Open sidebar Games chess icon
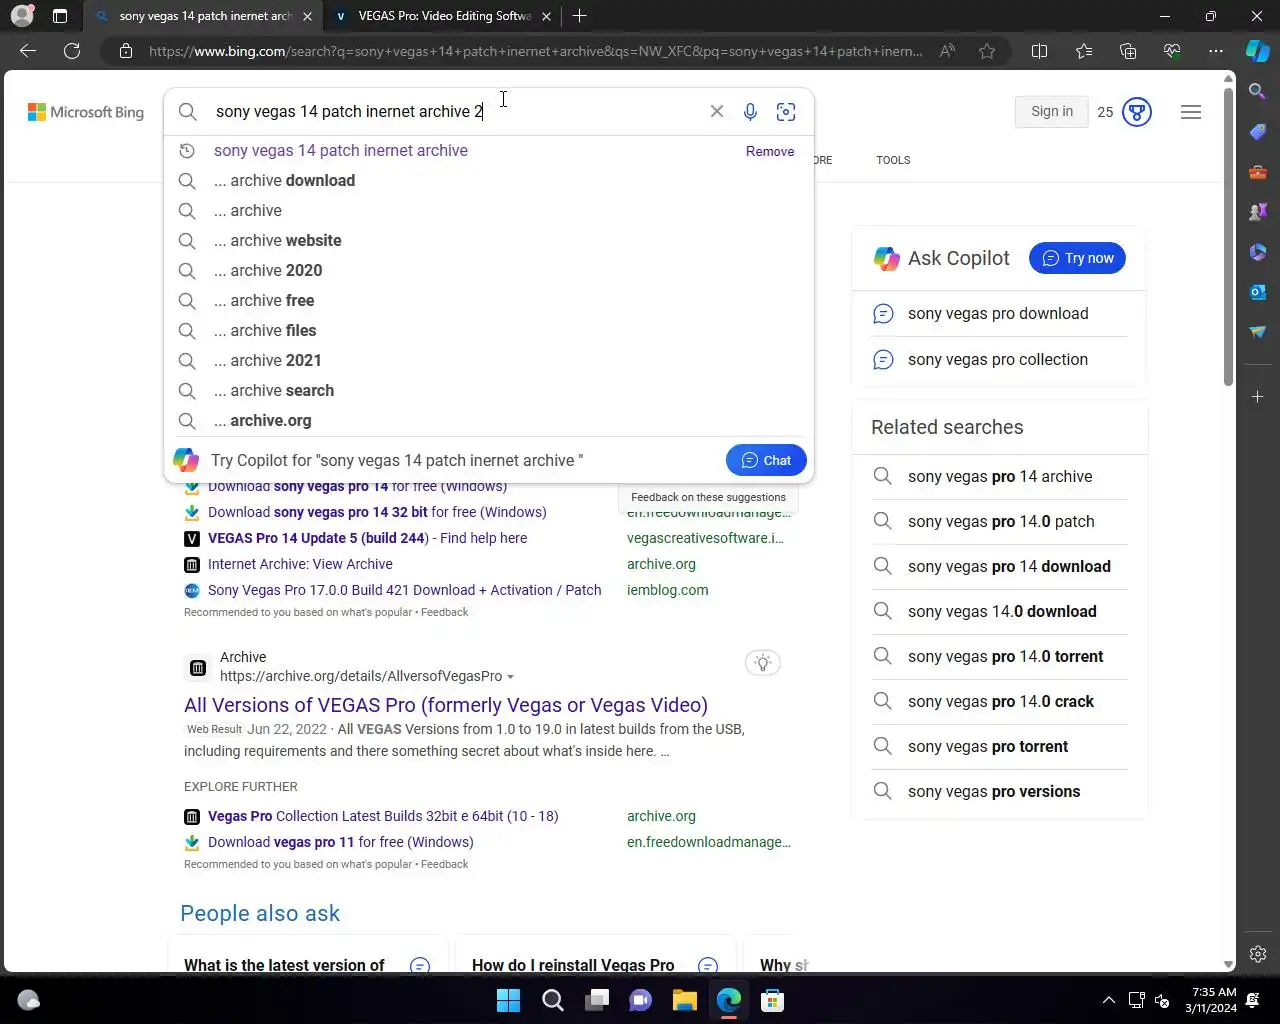The height and width of the screenshot is (1024, 1280). point(1258,212)
